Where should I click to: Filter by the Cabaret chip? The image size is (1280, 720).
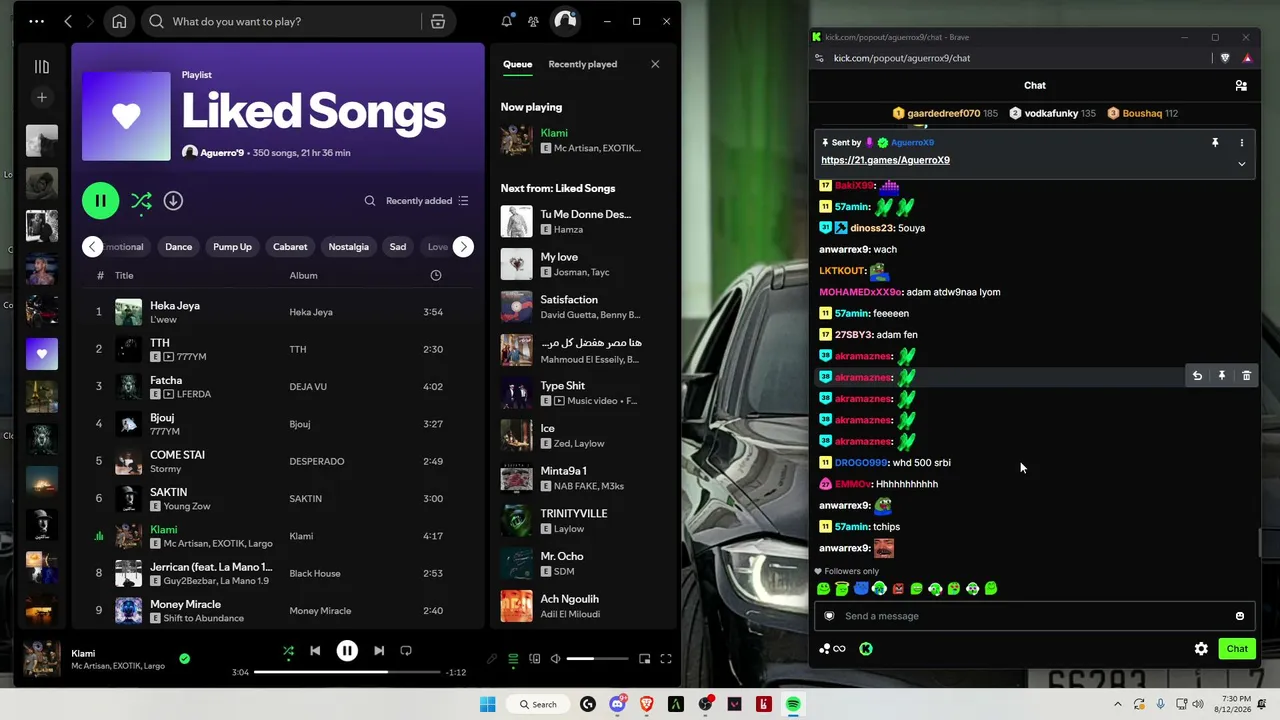(x=290, y=247)
